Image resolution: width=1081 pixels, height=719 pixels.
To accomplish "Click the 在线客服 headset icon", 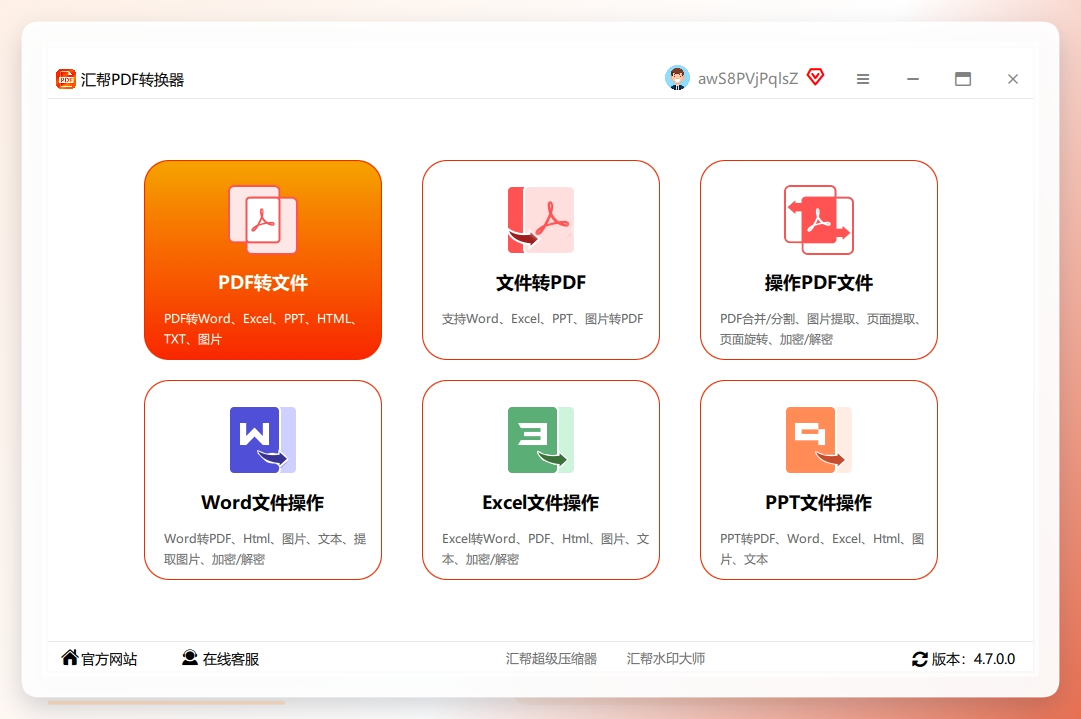I will coord(190,658).
